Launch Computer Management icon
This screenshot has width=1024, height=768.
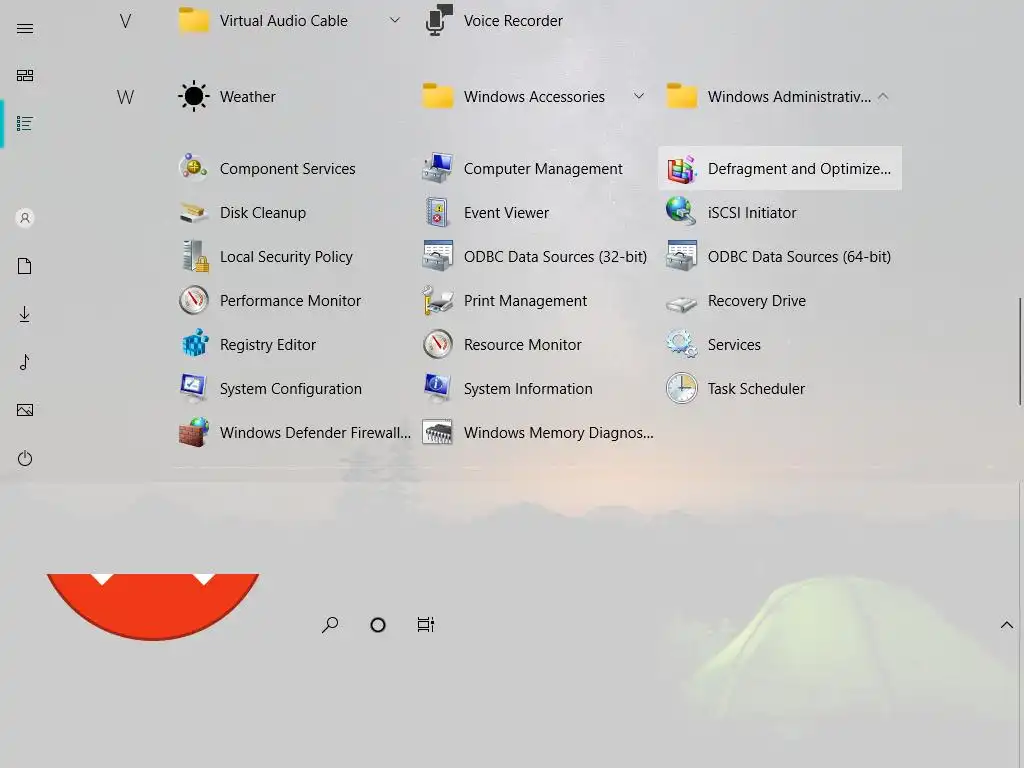(x=438, y=168)
